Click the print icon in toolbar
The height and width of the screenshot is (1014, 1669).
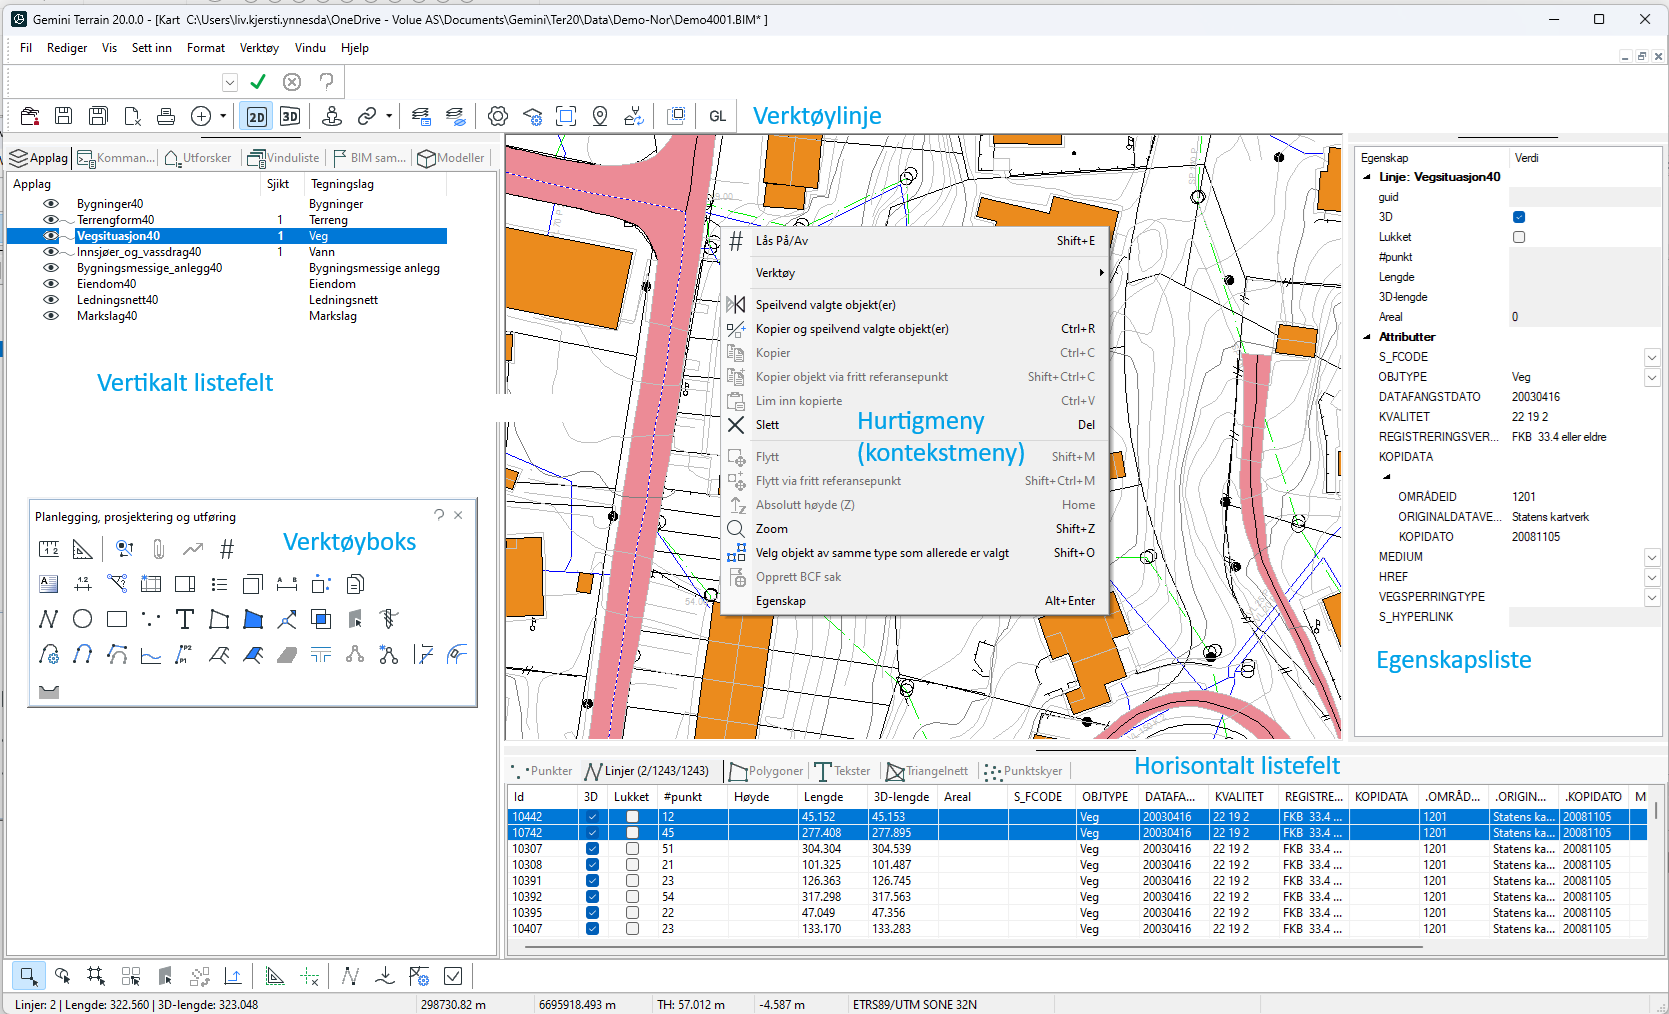pyautogui.click(x=166, y=117)
